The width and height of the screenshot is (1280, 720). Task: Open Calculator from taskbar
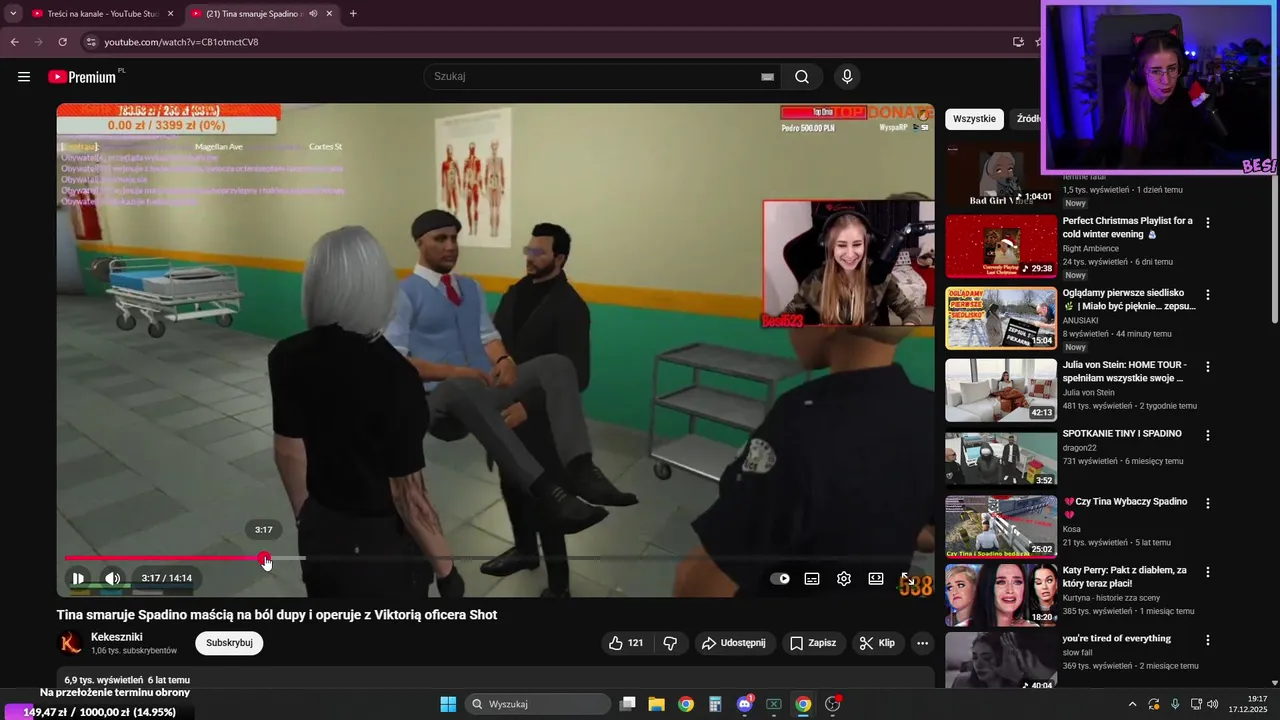715,704
